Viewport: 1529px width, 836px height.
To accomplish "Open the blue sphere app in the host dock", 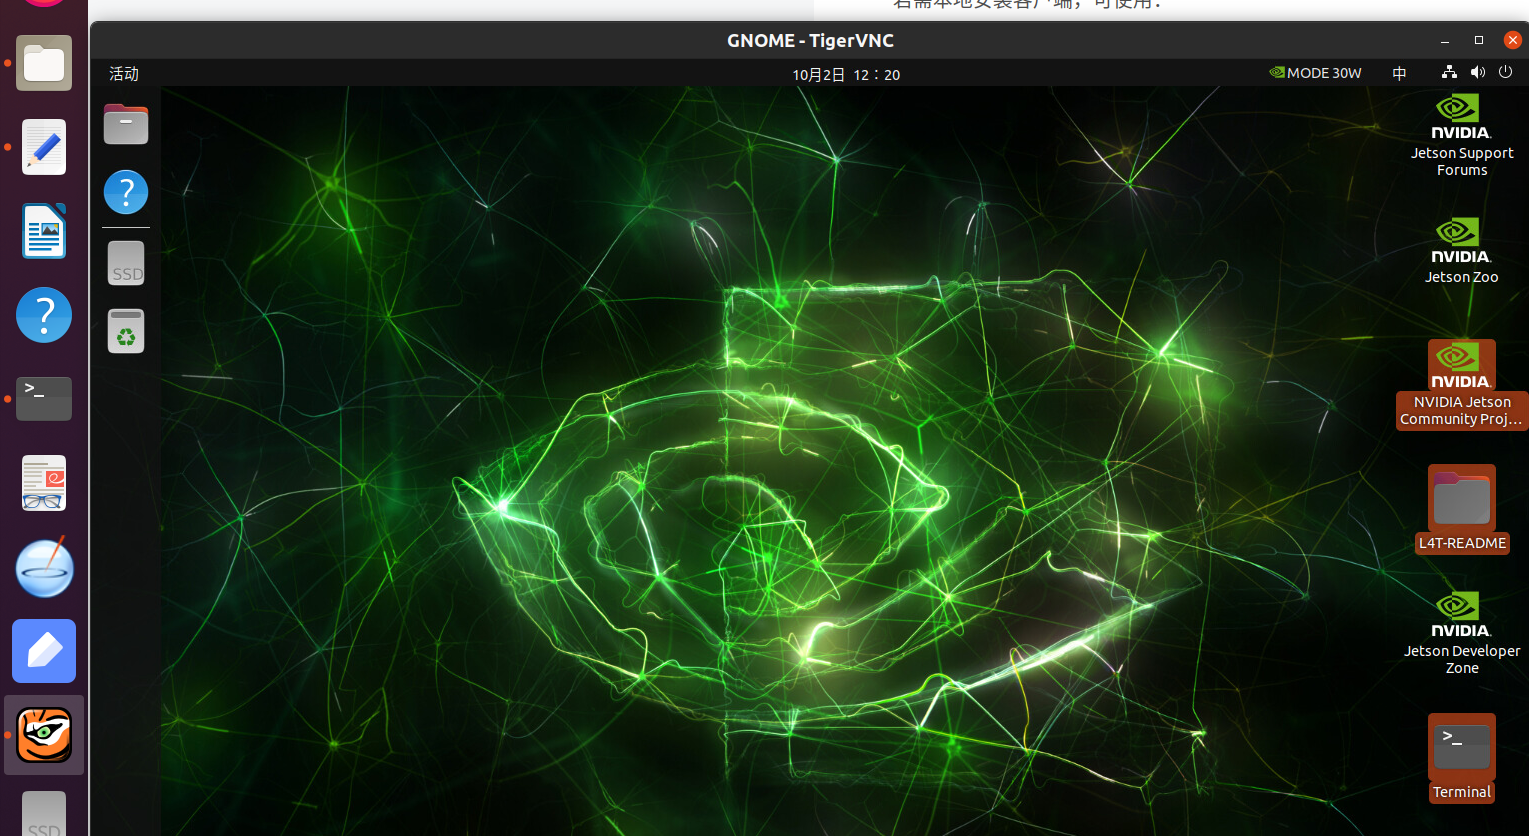I will coord(44,567).
